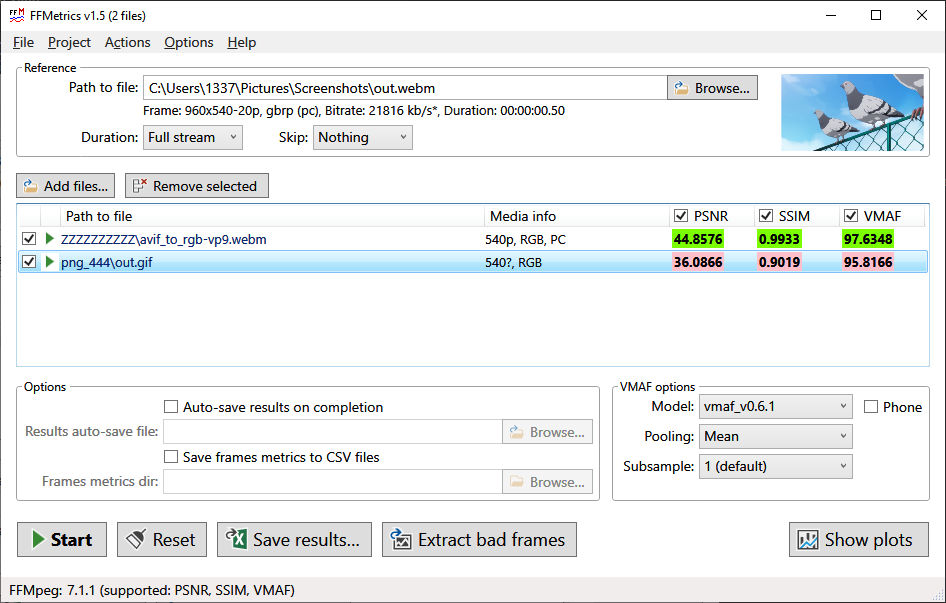The image size is (946, 603).
Task: Click Save results button
Action: (x=294, y=540)
